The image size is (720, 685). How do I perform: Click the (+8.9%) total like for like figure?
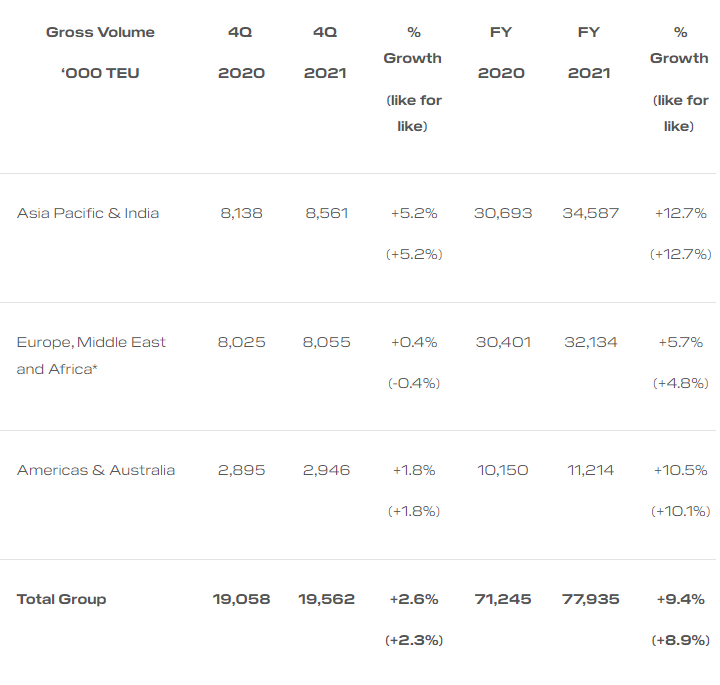pyautogui.click(x=681, y=640)
